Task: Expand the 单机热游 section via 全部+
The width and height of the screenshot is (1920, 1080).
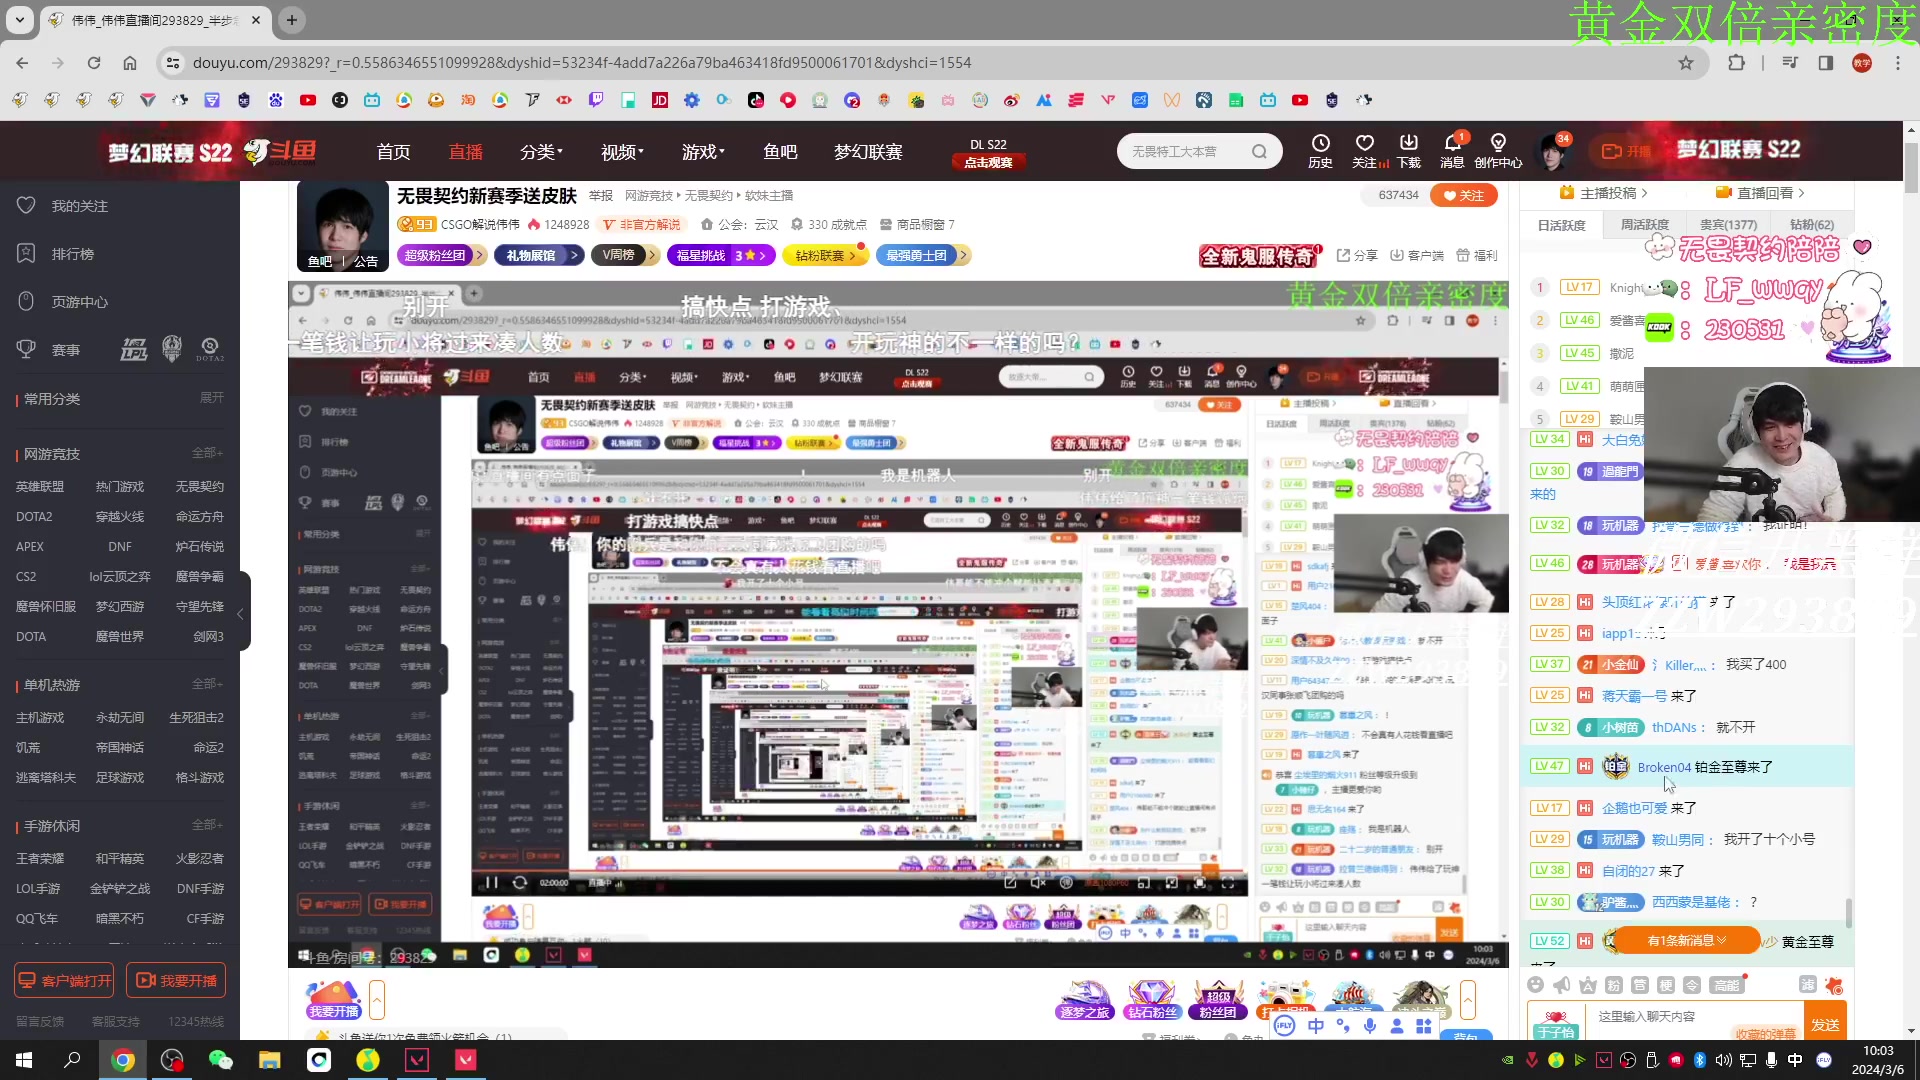Action: point(207,684)
